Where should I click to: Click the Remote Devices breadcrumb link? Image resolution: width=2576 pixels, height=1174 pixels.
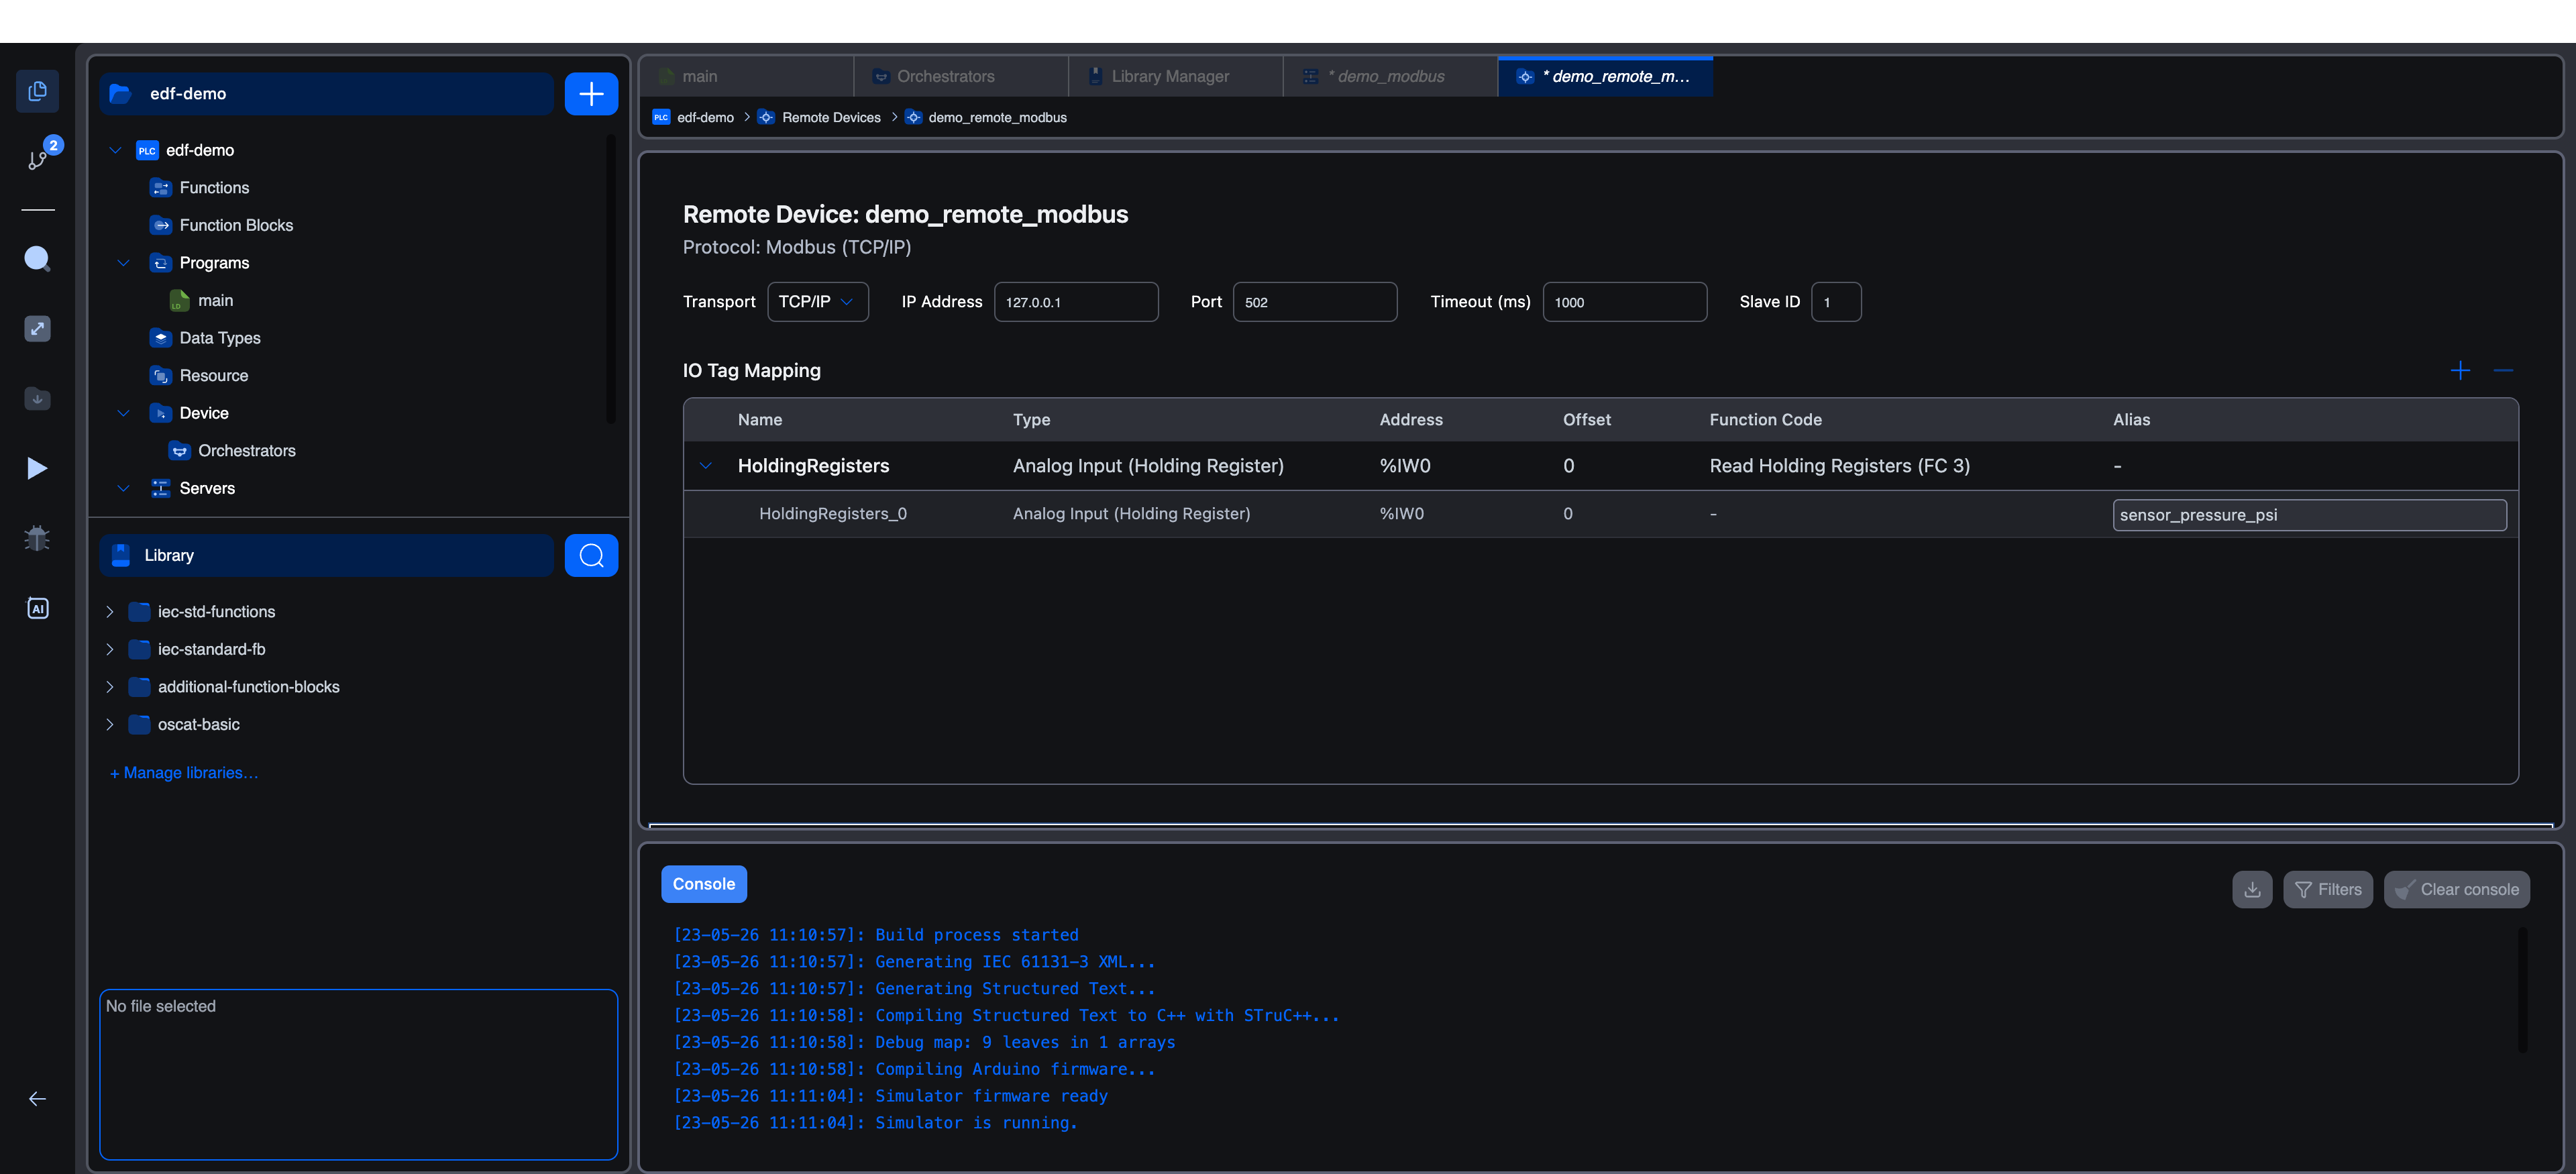(x=831, y=118)
